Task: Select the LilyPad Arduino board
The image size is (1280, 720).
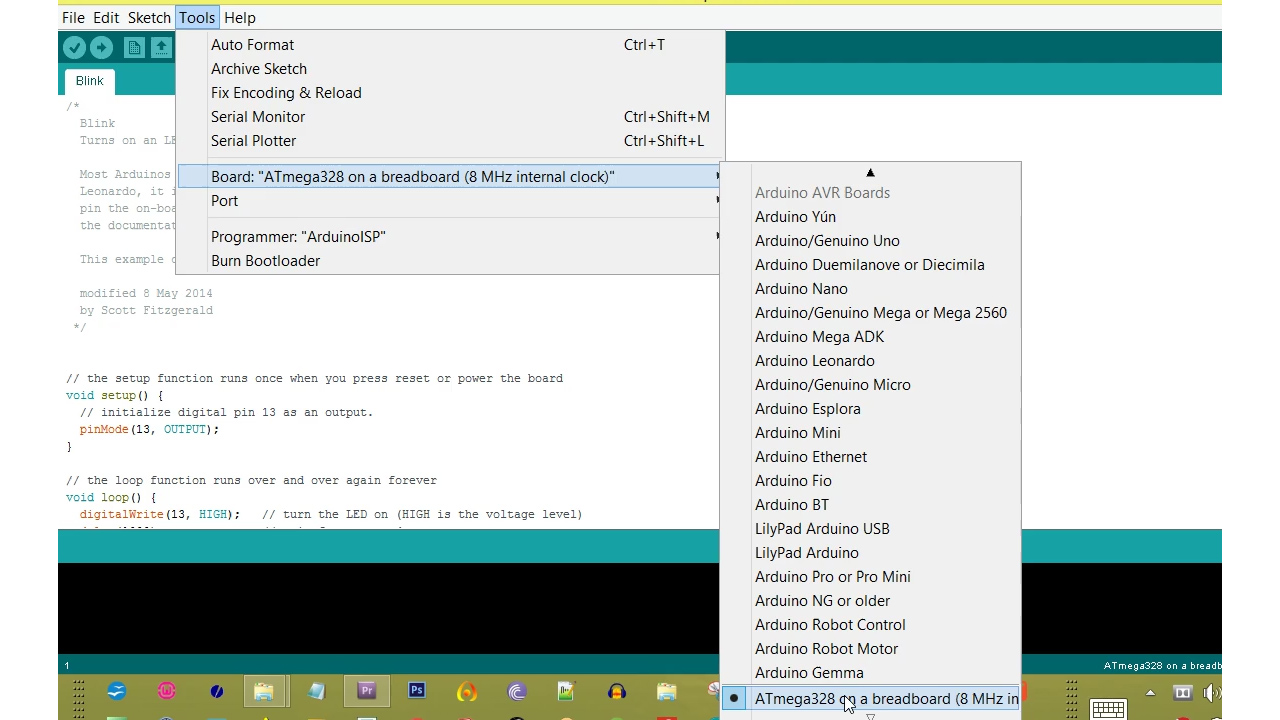Action: point(870,553)
